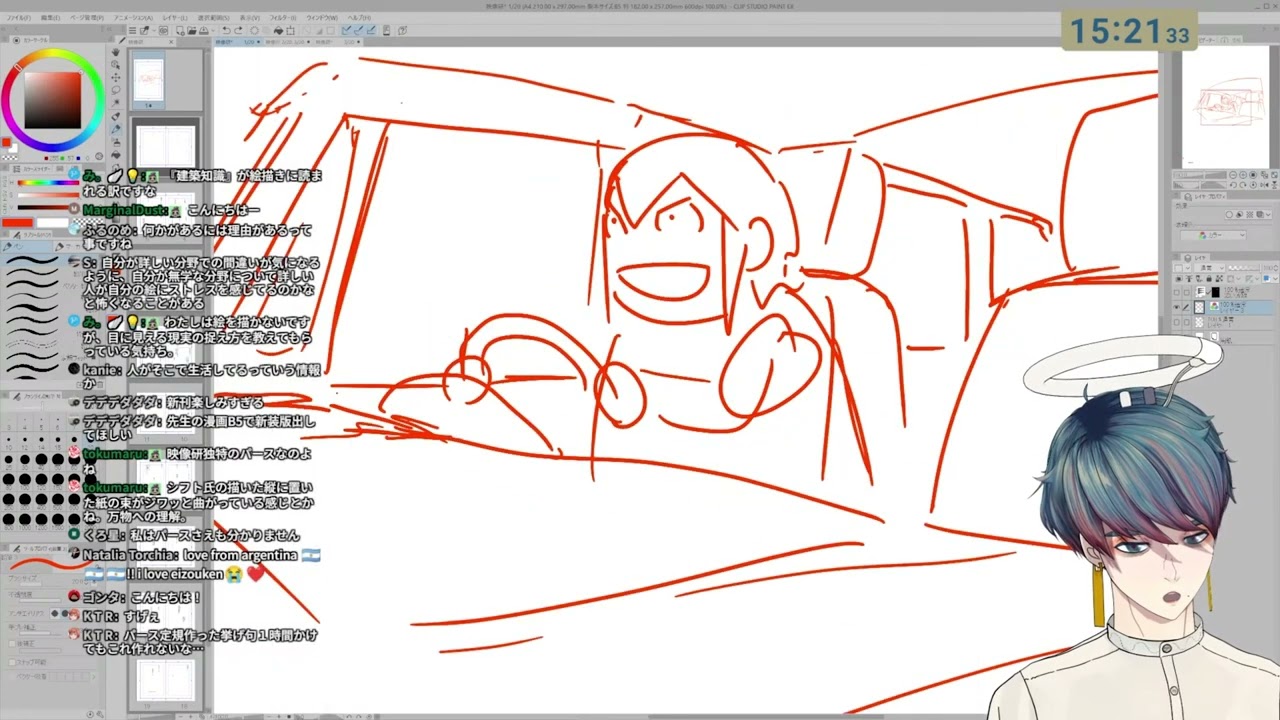The height and width of the screenshot is (720, 1280).
Task: Open the レイヤー(L) menu
Action: tap(174, 17)
